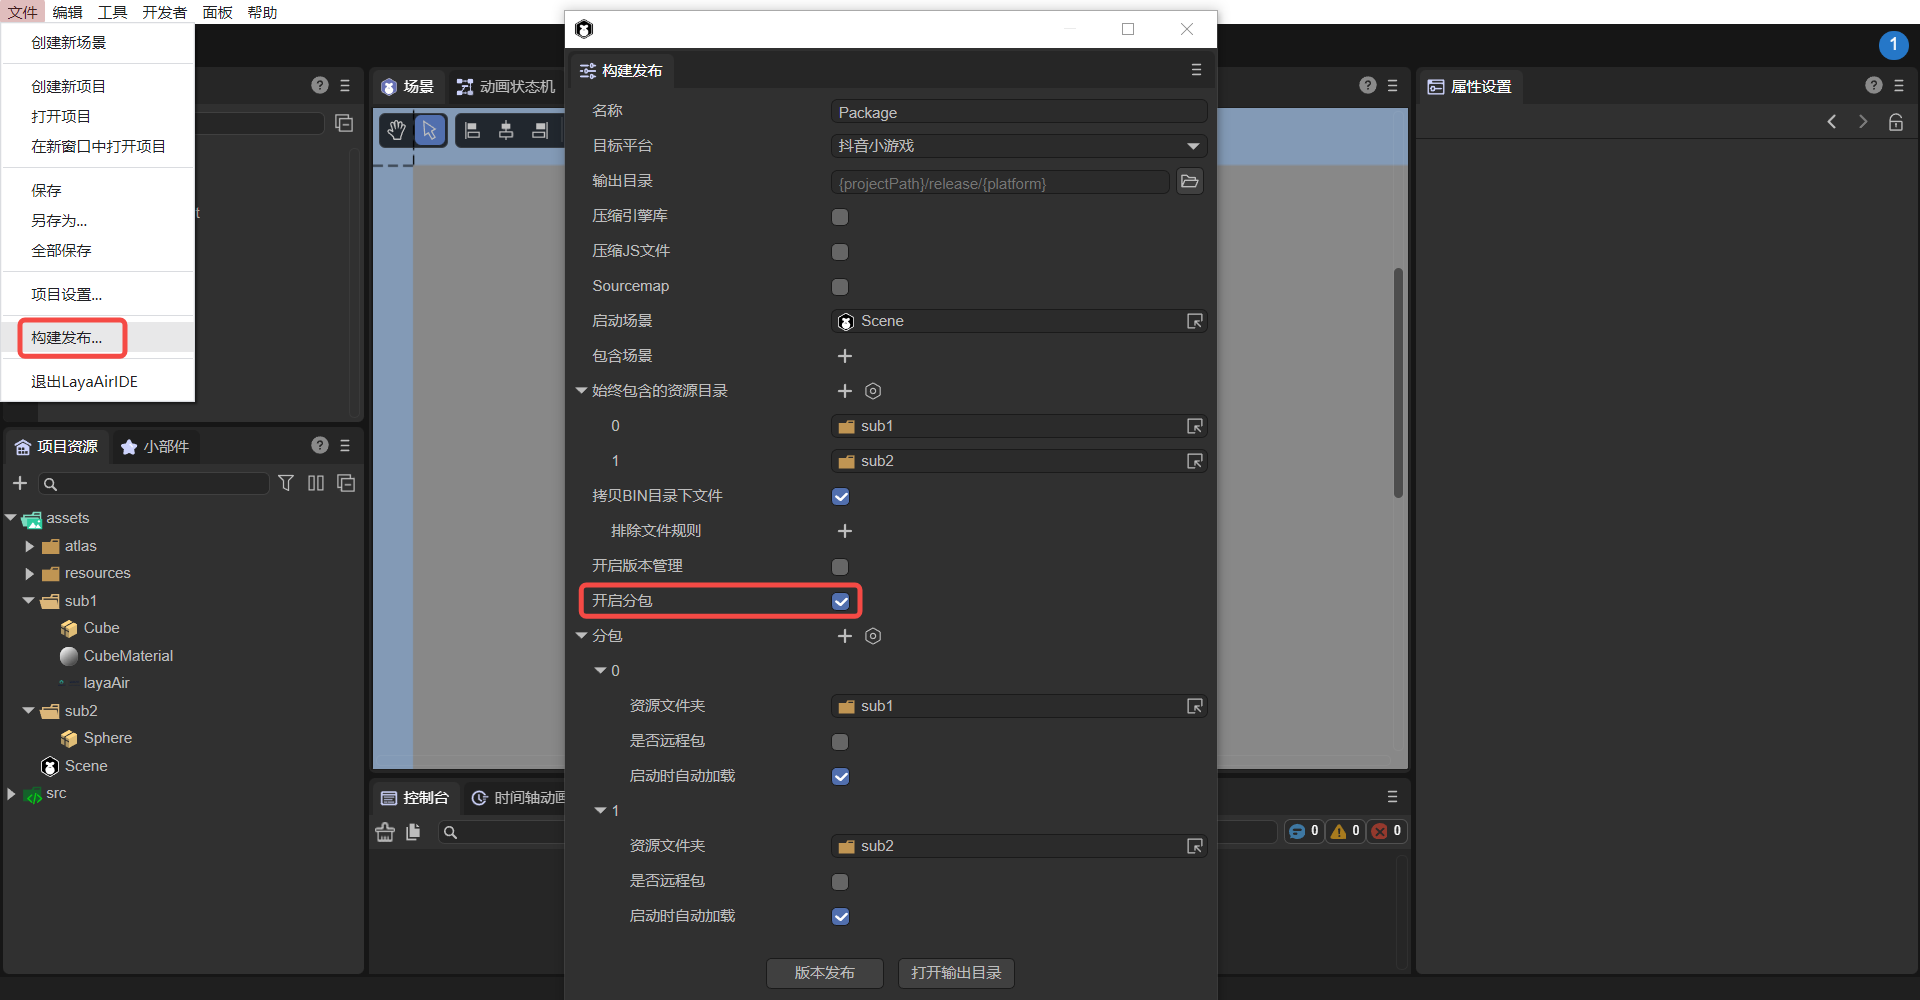Viewport: 1920px width, 1000px height.
Task: Click the 名称 Package input field
Action: coord(1018,113)
